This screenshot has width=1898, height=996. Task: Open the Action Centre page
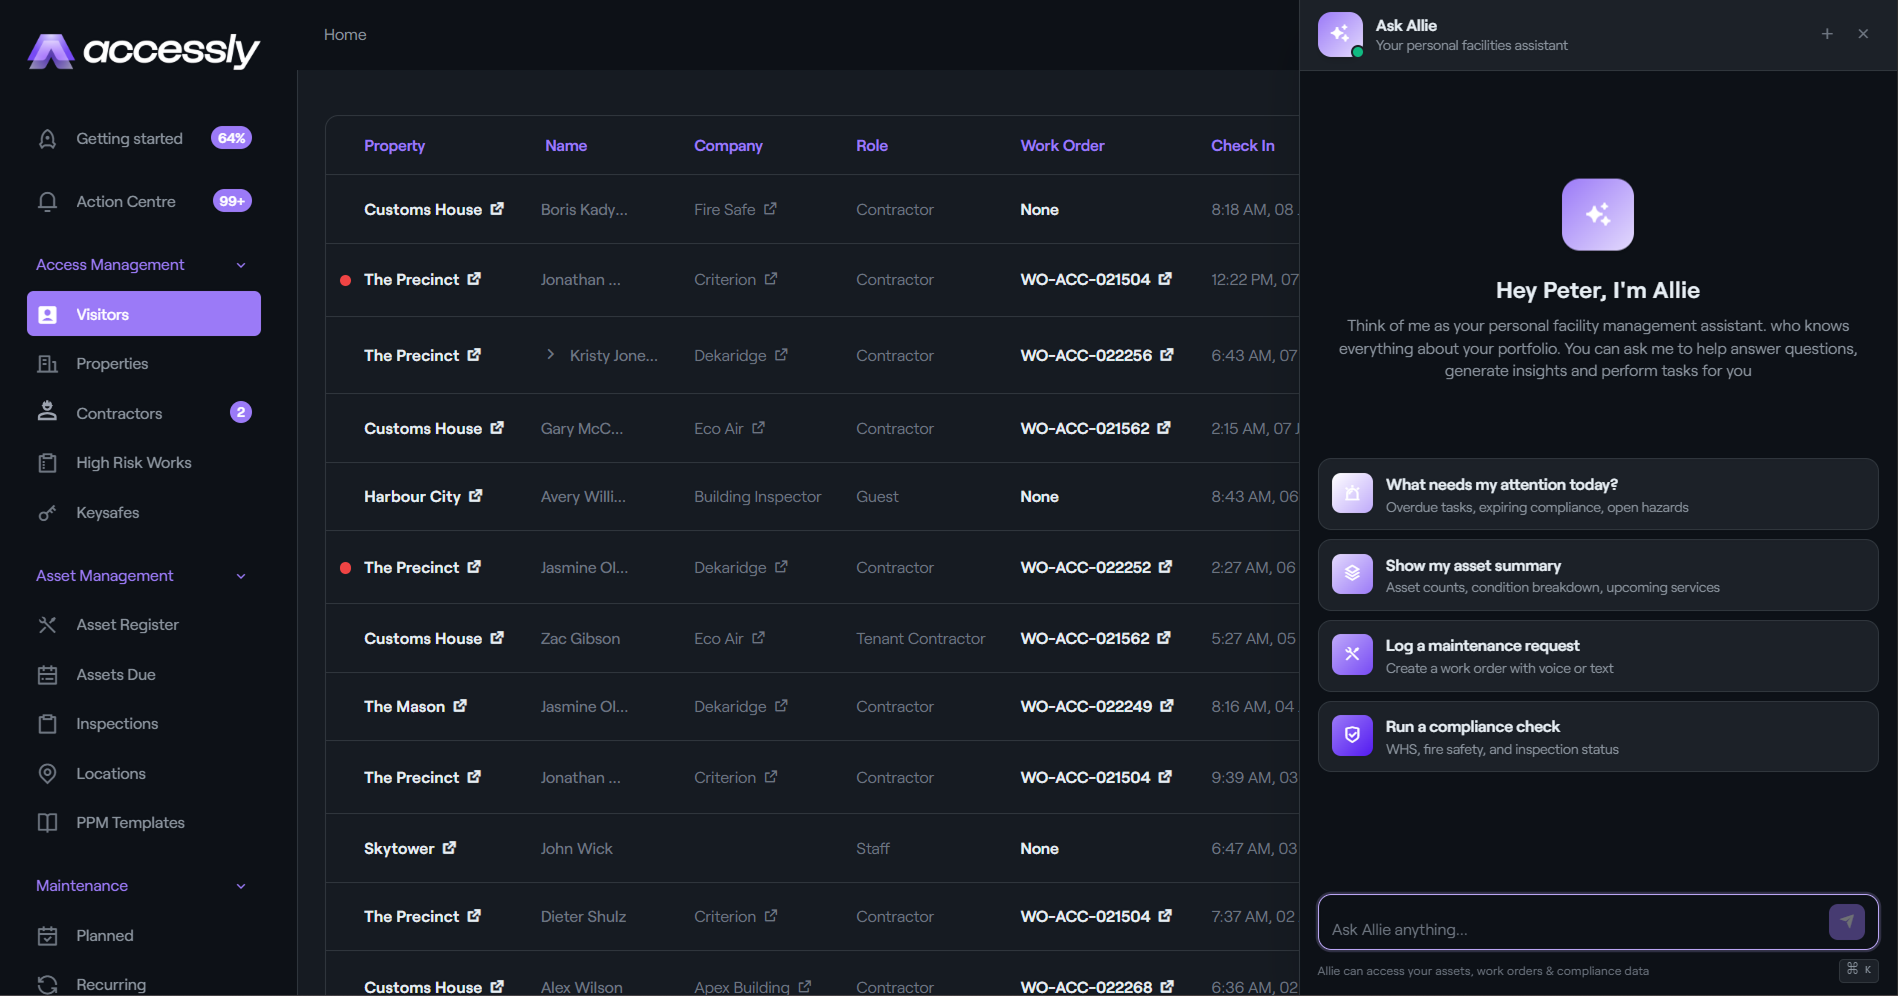(143, 201)
